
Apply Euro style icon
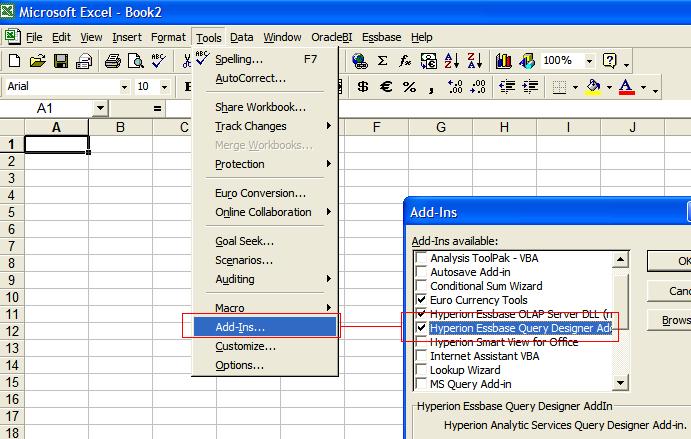tap(386, 86)
